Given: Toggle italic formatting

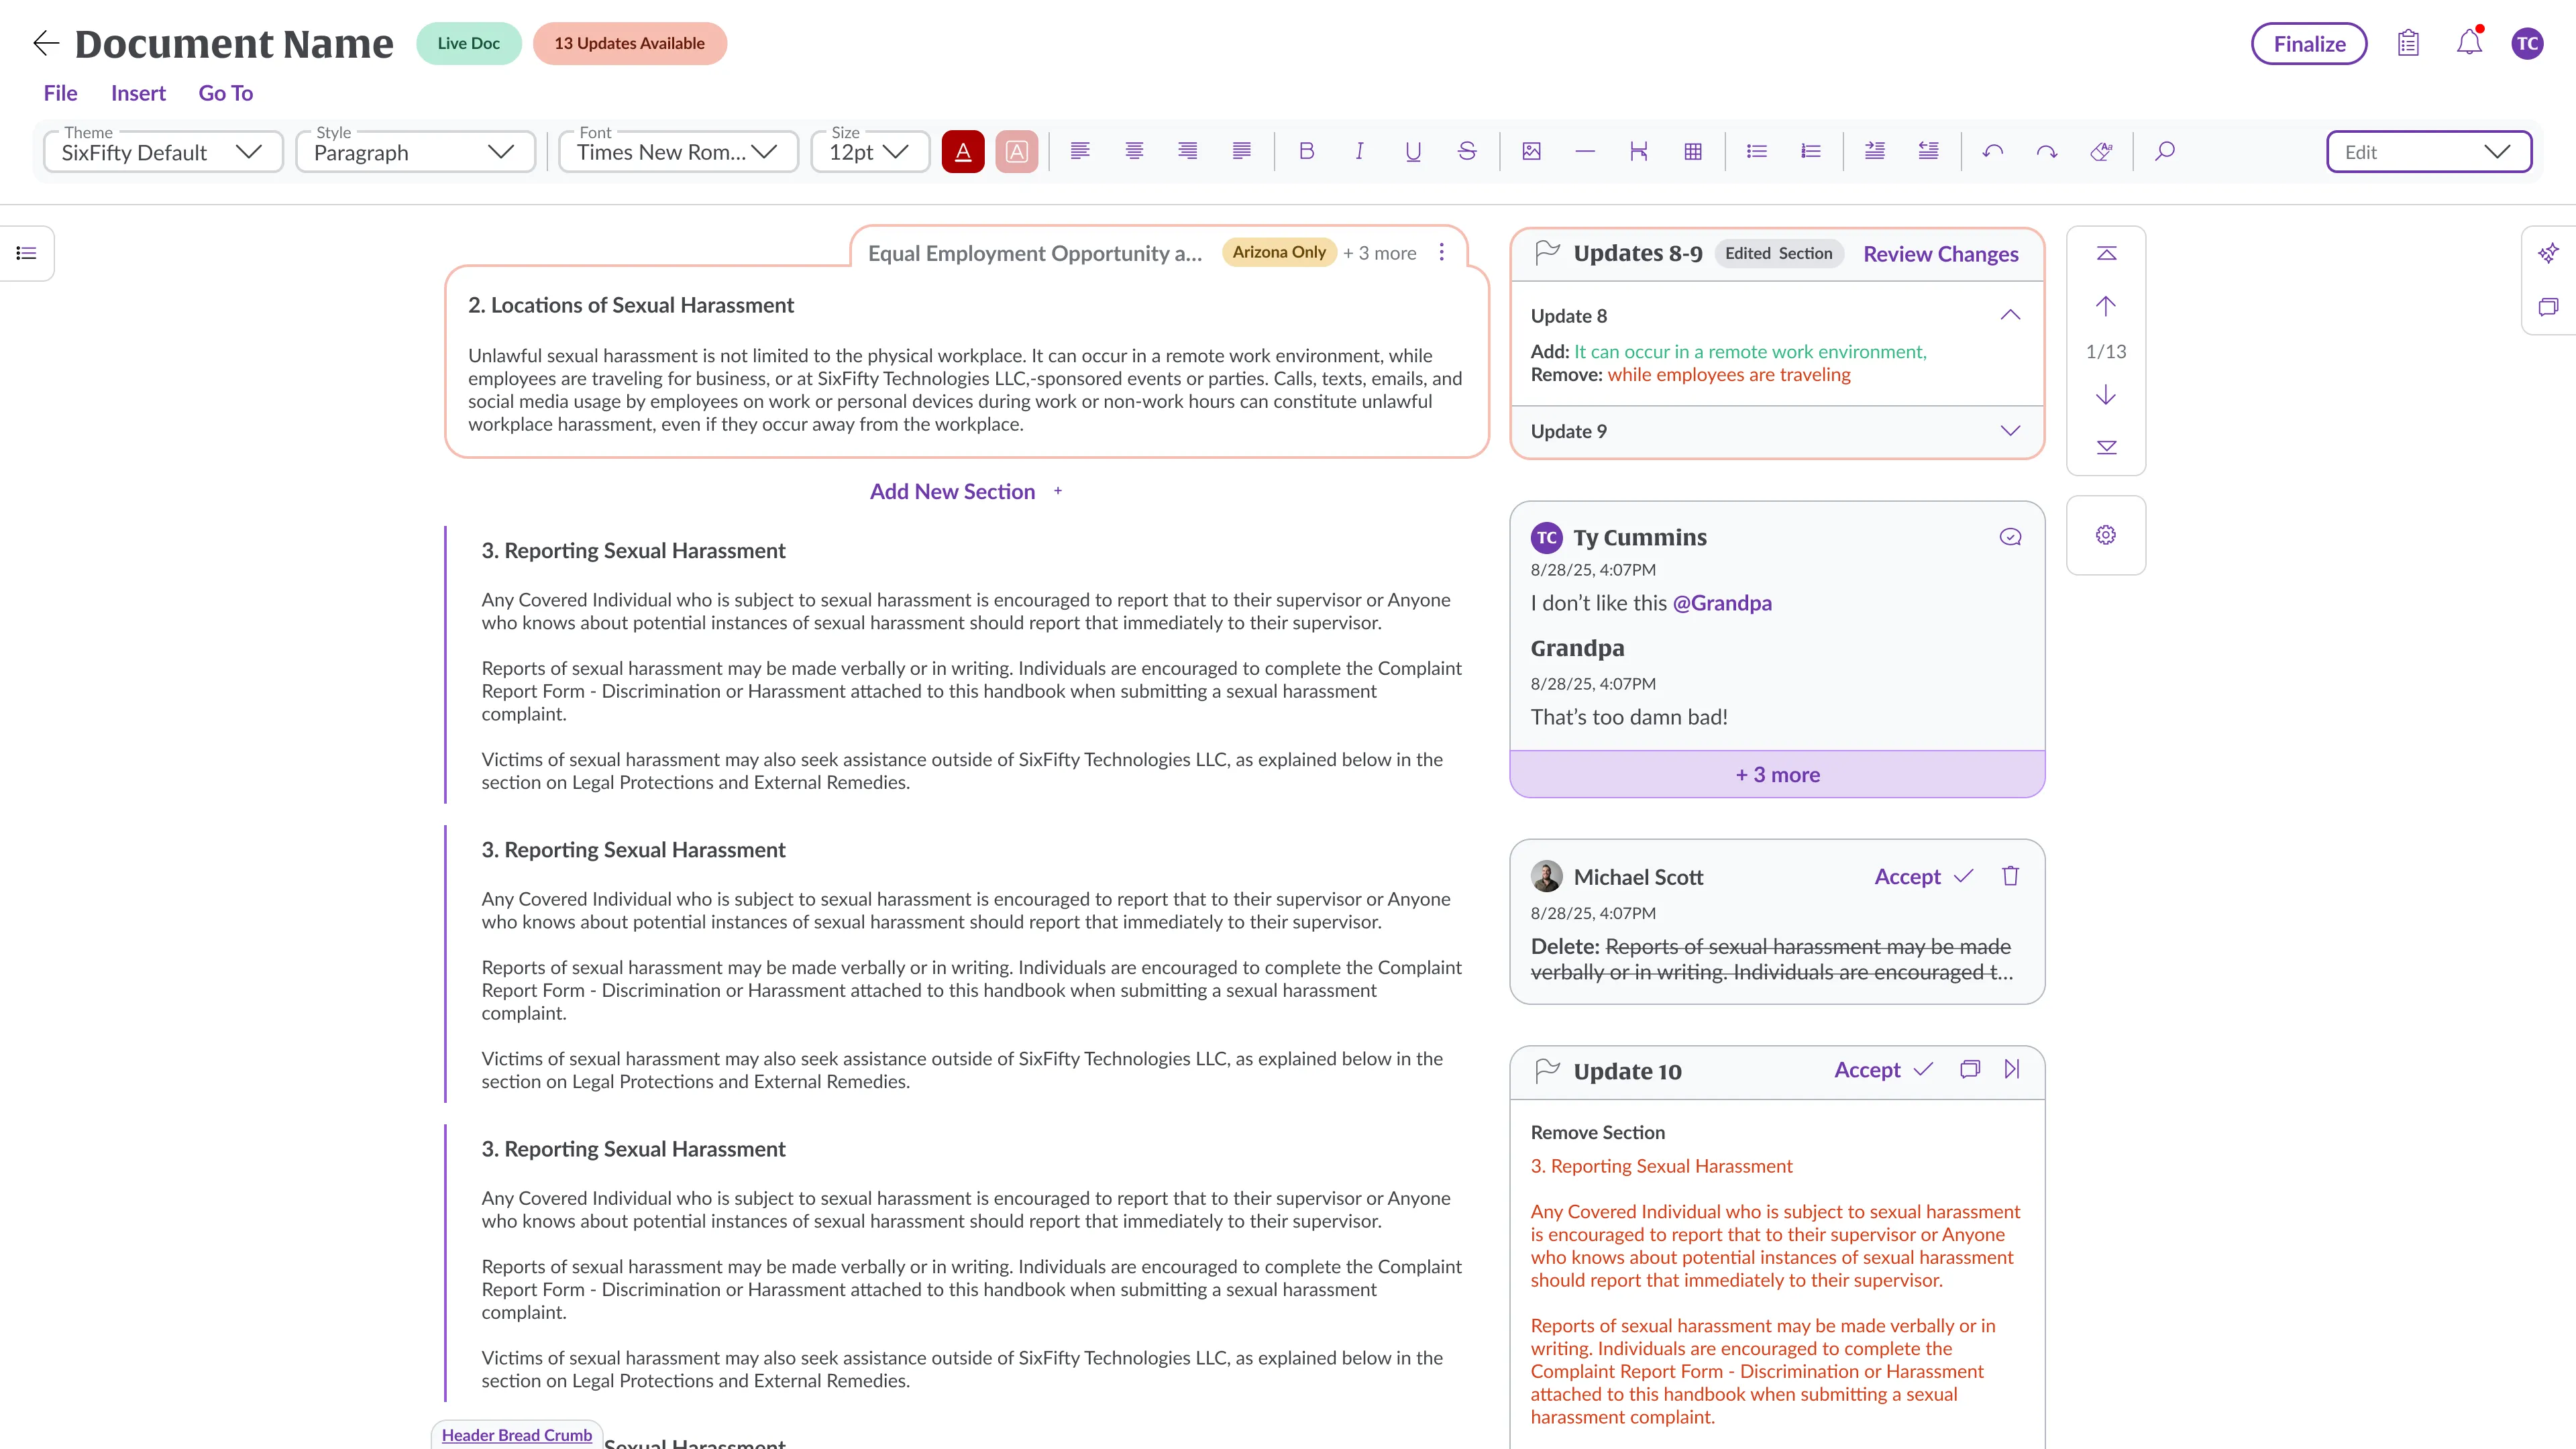Looking at the screenshot, I should pos(1360,151).
